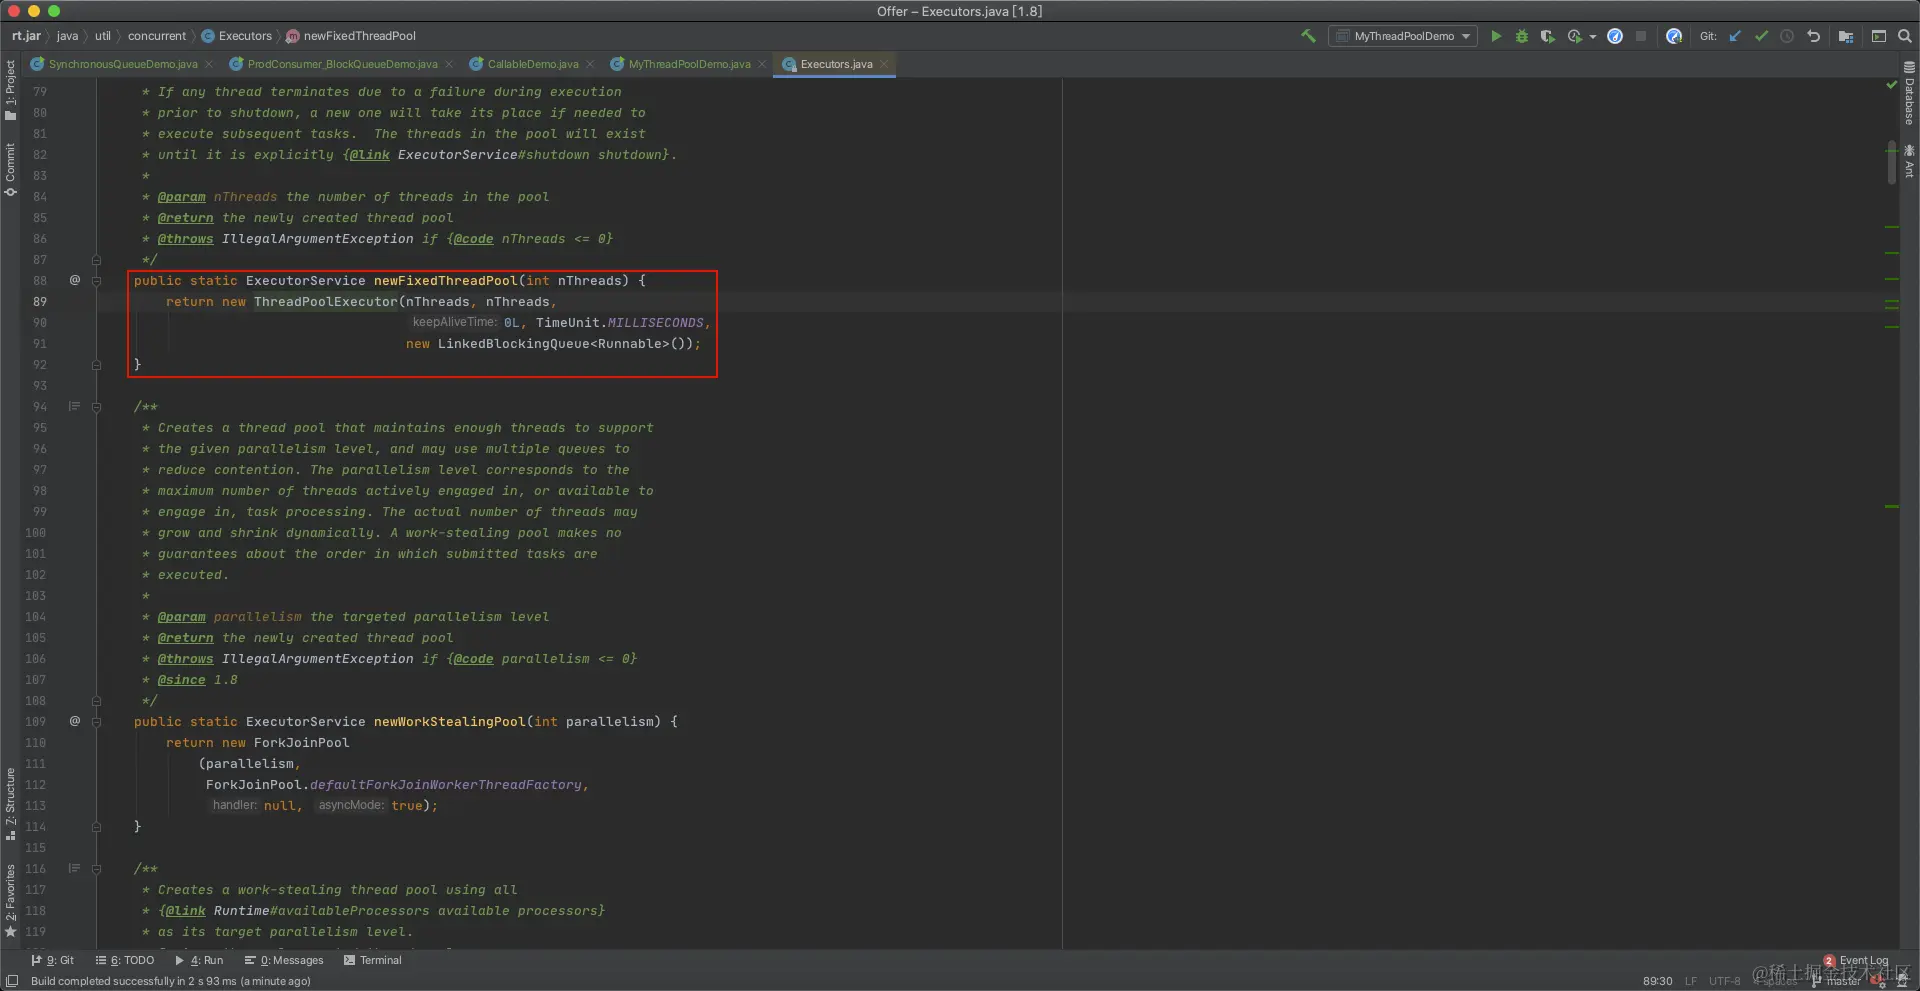This screenshot has height=991, width=1920.
Task: Click the Executors class breadcrumb
Action: (x=237, y=36)
